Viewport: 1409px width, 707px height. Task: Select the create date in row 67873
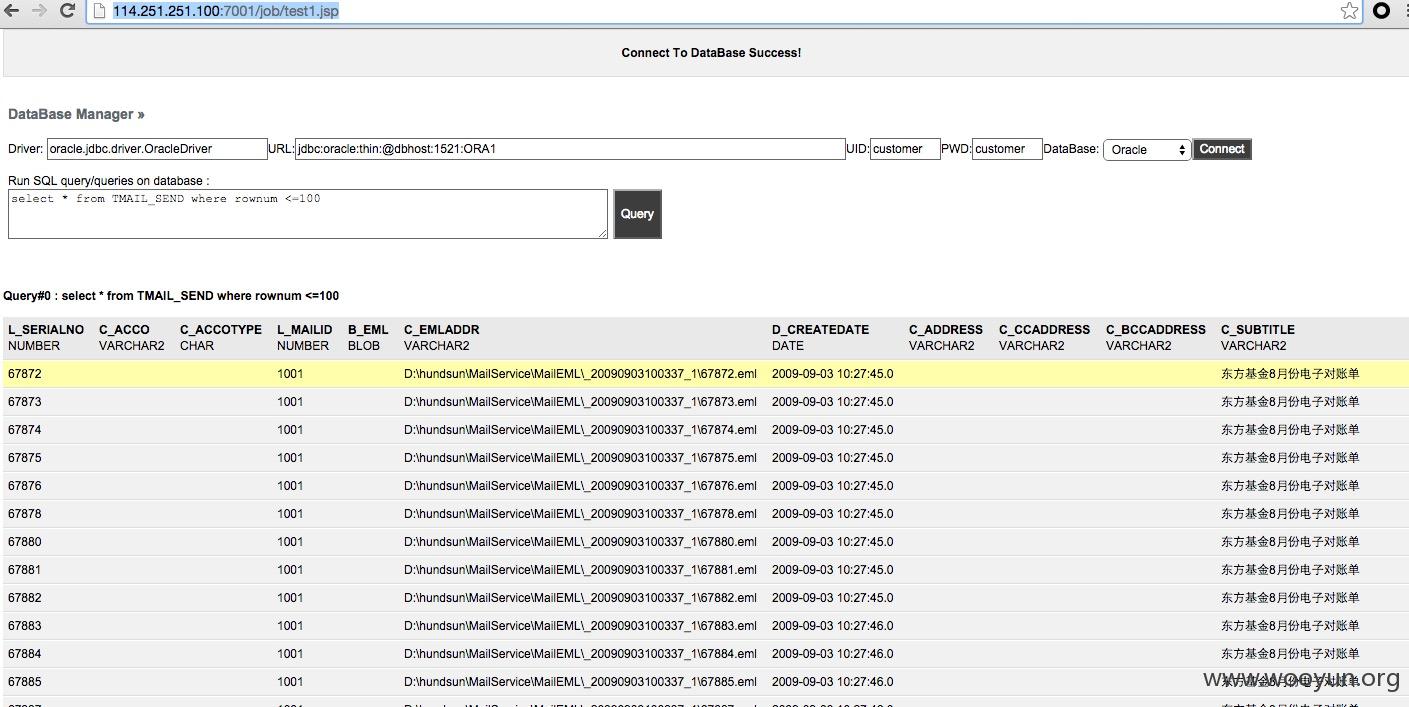[x=833, y=402]
